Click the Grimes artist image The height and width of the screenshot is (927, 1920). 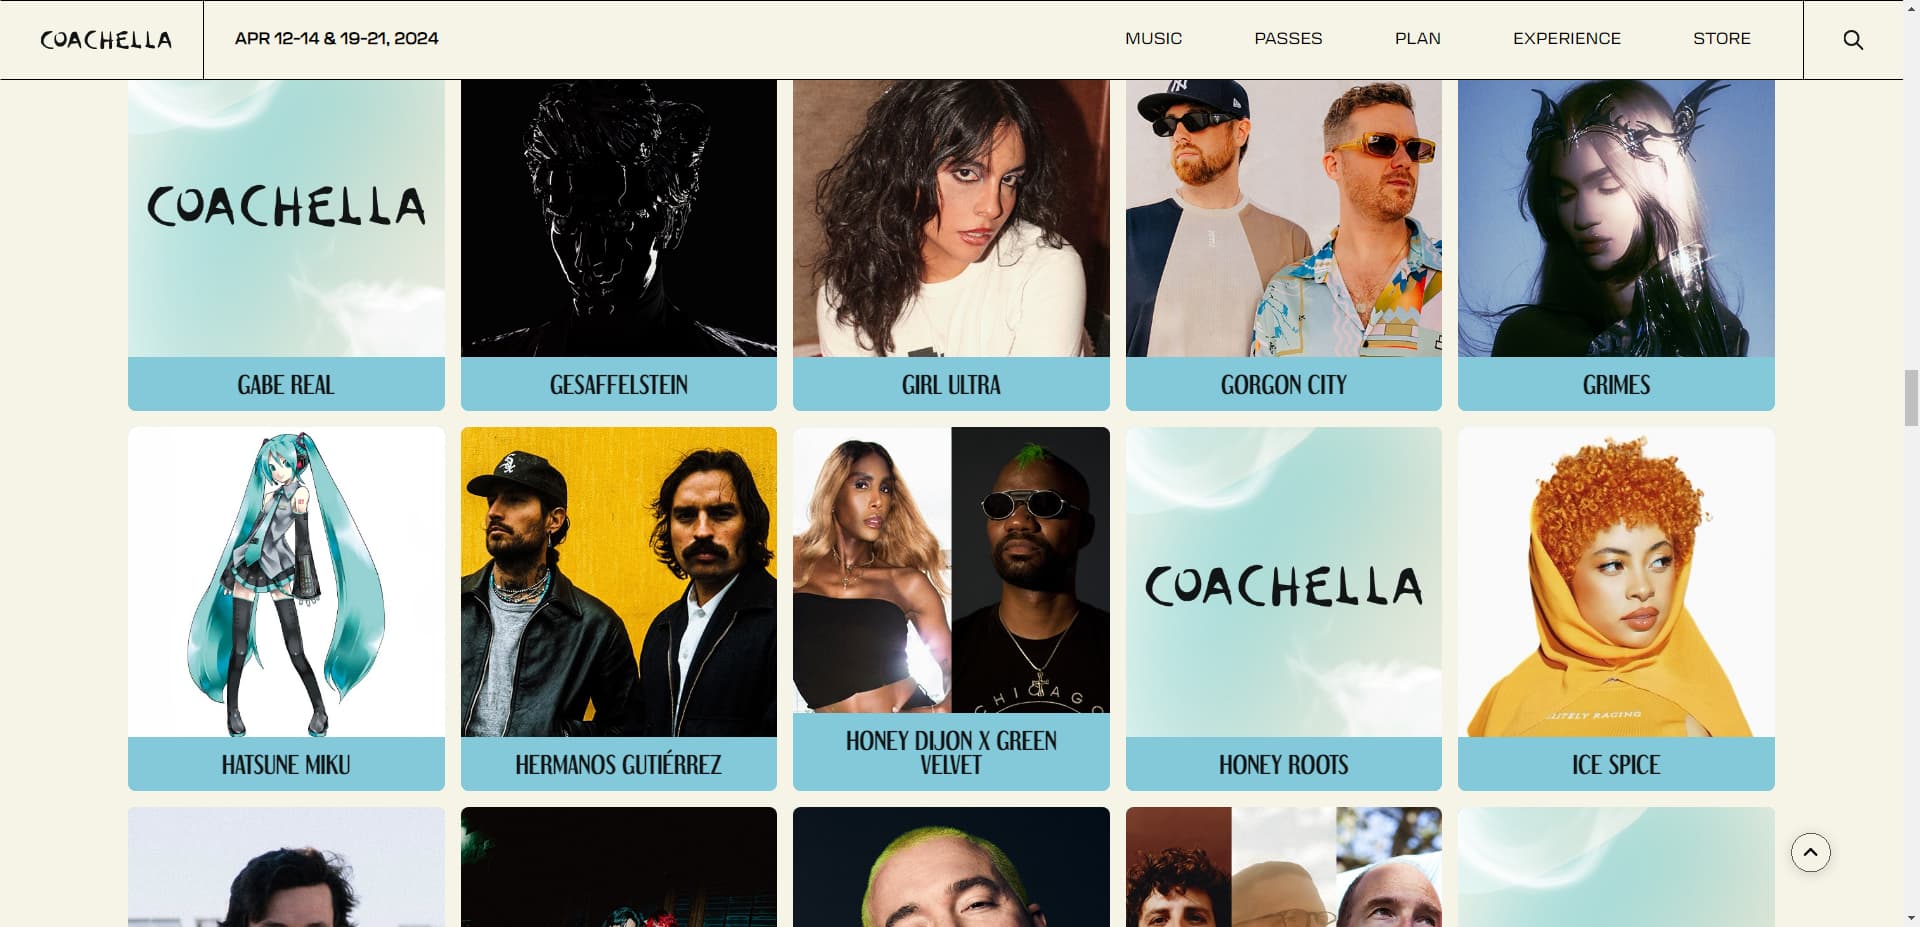pos(1616,218)
